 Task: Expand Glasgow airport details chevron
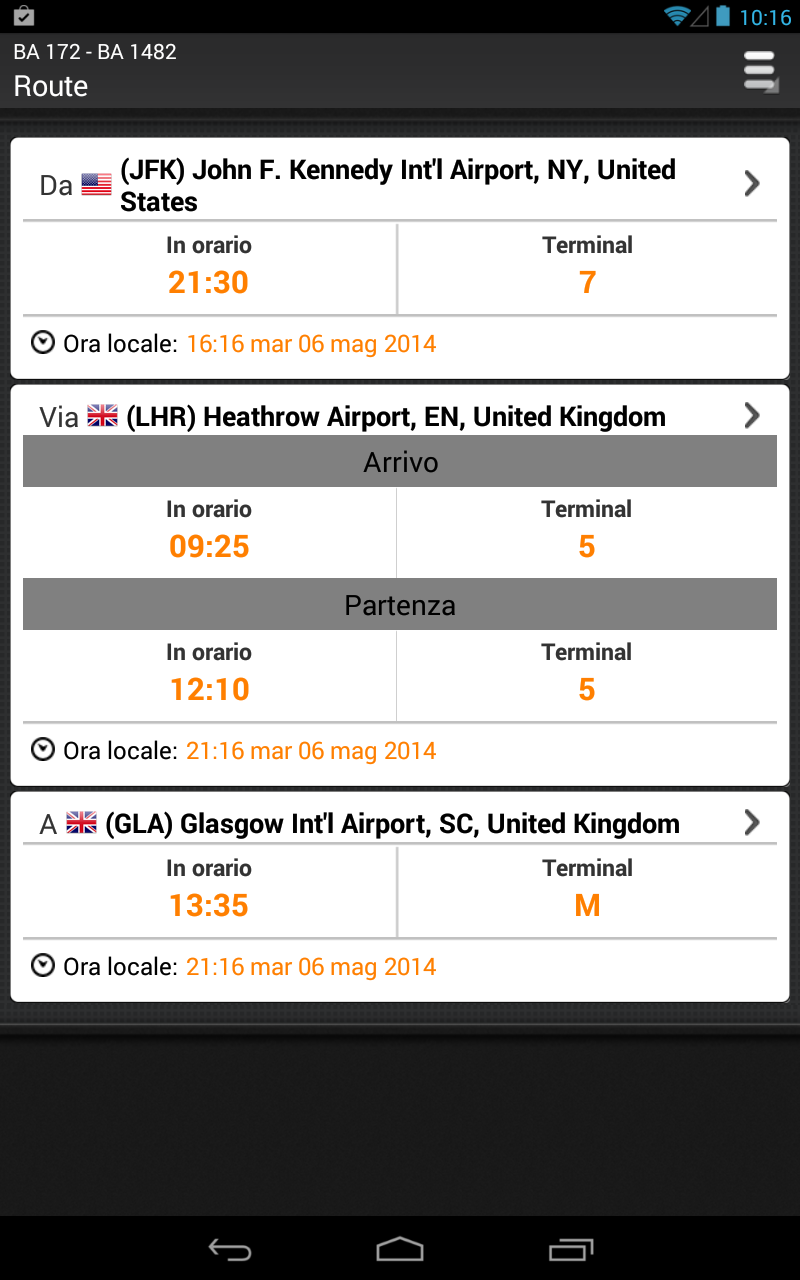[752, 822]
